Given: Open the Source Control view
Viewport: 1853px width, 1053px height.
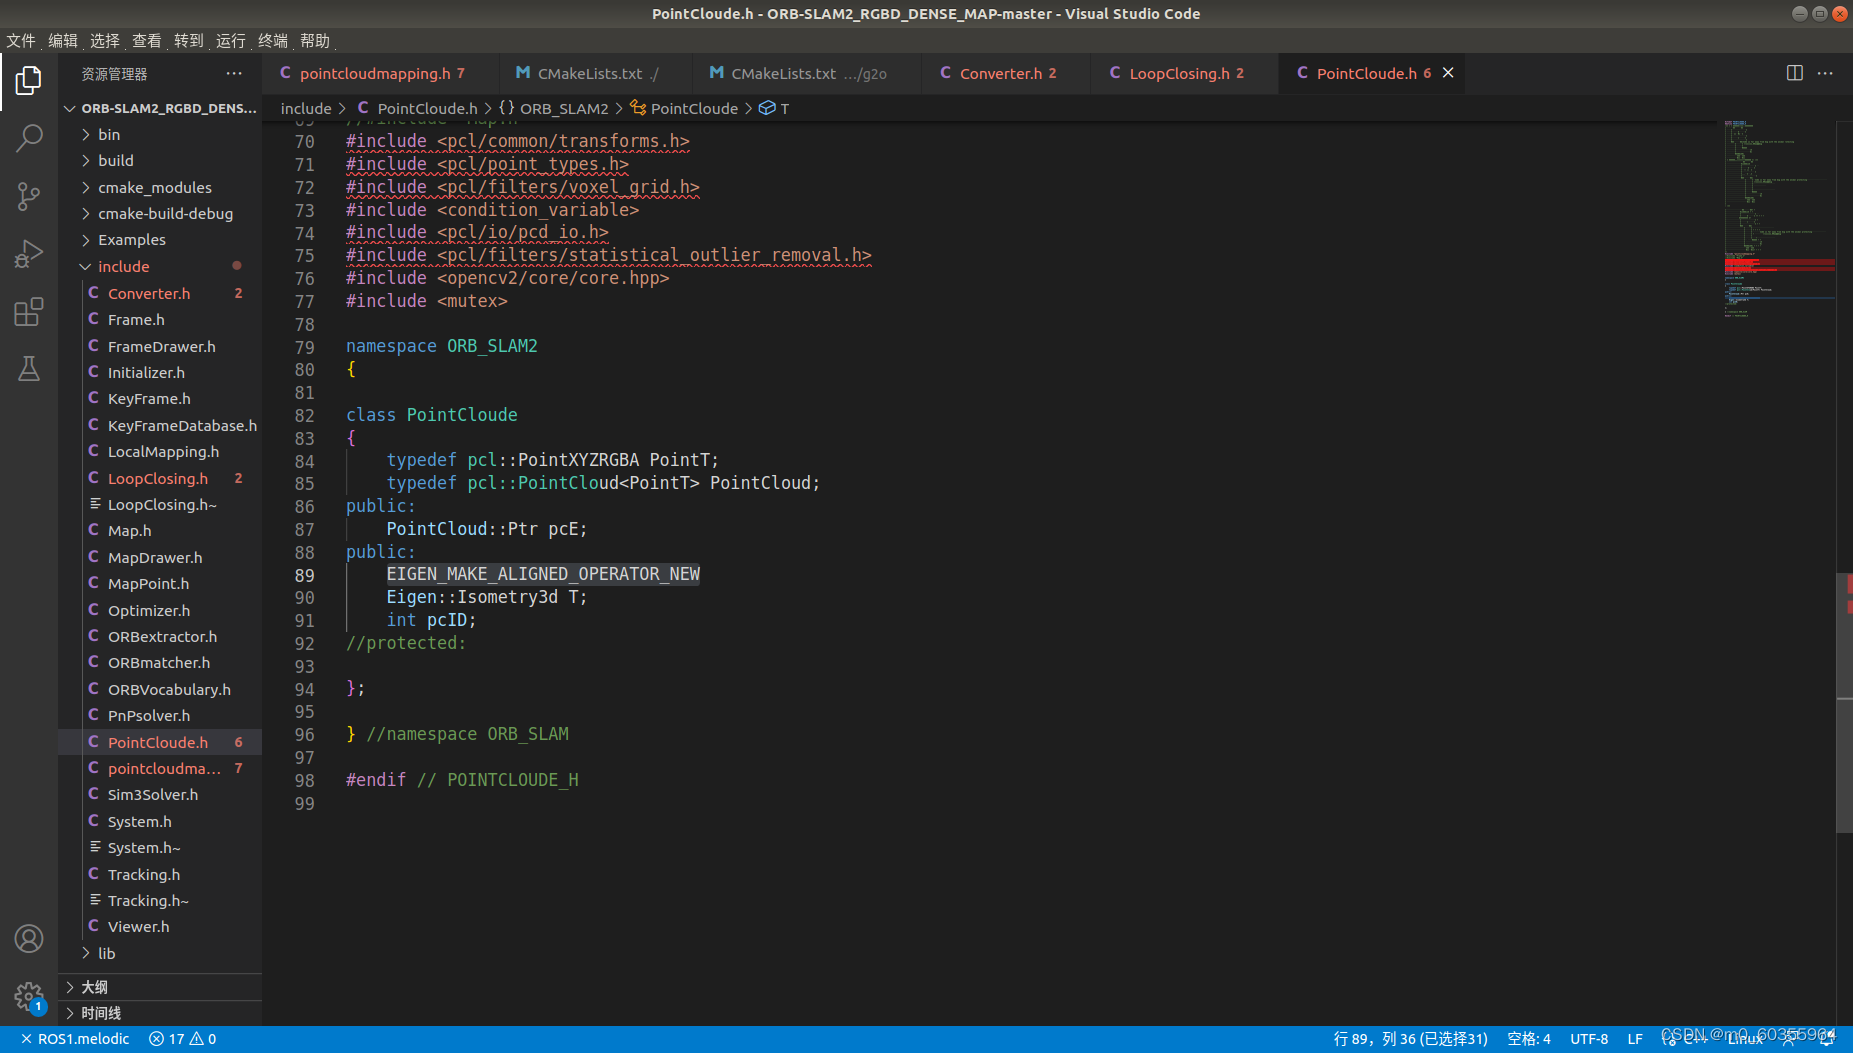Looking at the screenshot, I should pos(29,196).
